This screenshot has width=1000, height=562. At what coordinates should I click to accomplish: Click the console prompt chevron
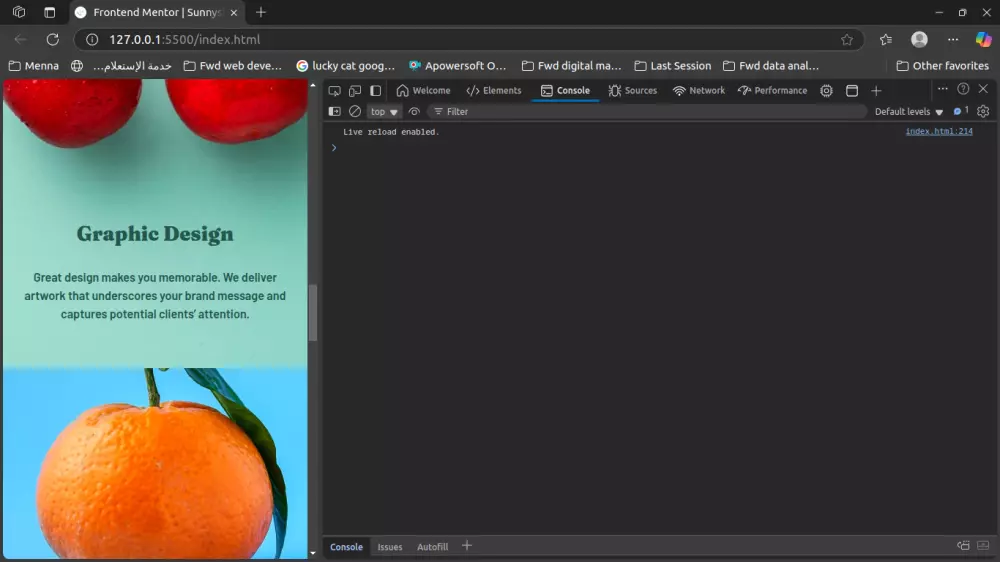pos(334,148)
